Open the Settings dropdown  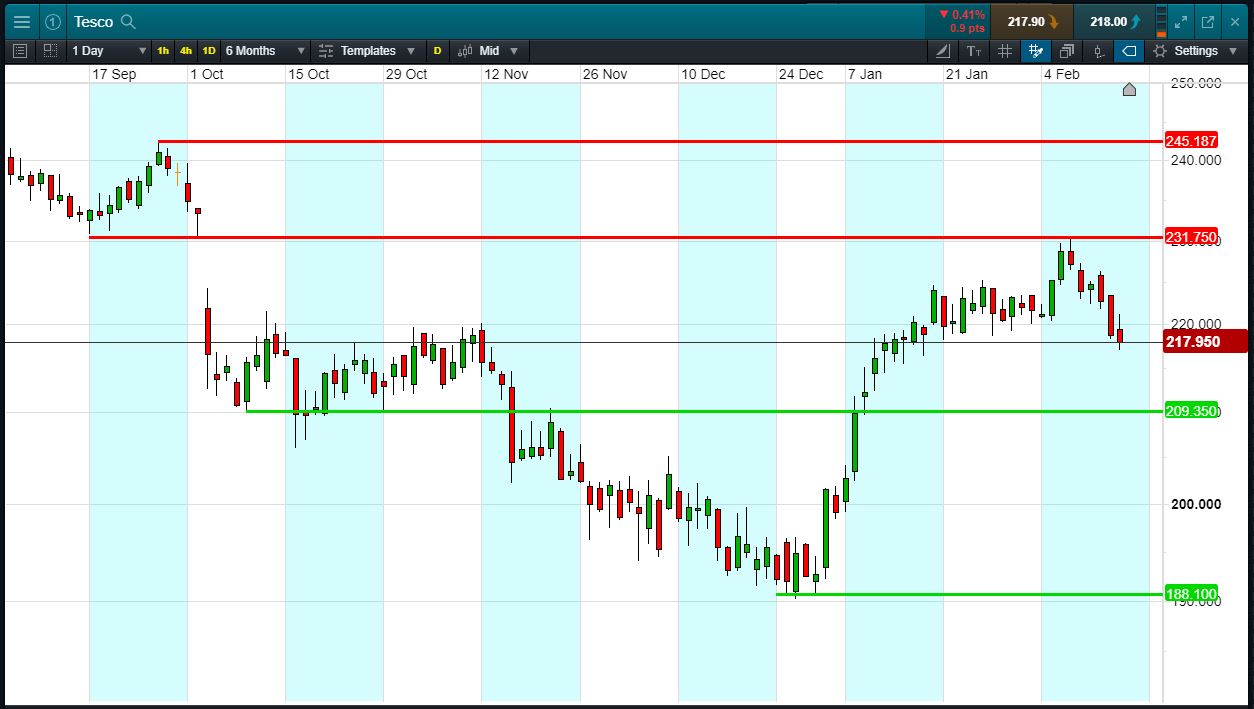[1194, 50]
